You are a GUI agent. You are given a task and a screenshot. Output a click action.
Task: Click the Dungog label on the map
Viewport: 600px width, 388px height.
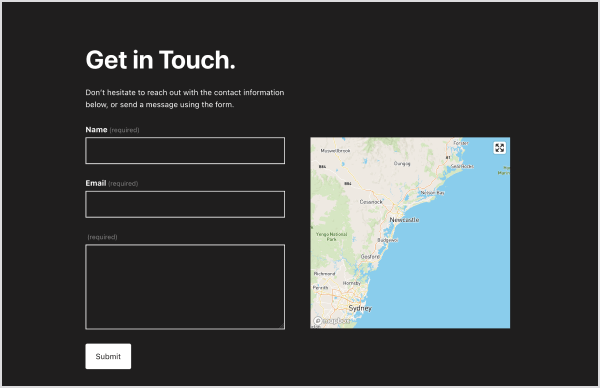(402, 163)
